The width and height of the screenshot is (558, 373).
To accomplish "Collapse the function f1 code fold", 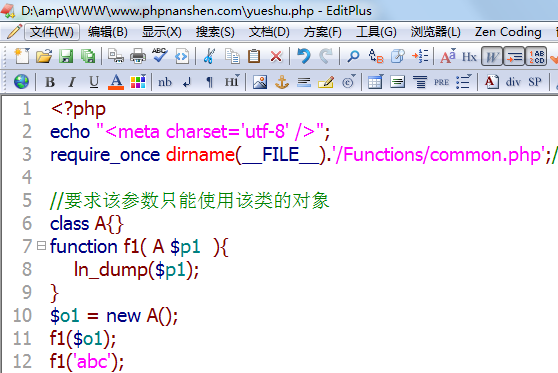I will click(41, 246).
